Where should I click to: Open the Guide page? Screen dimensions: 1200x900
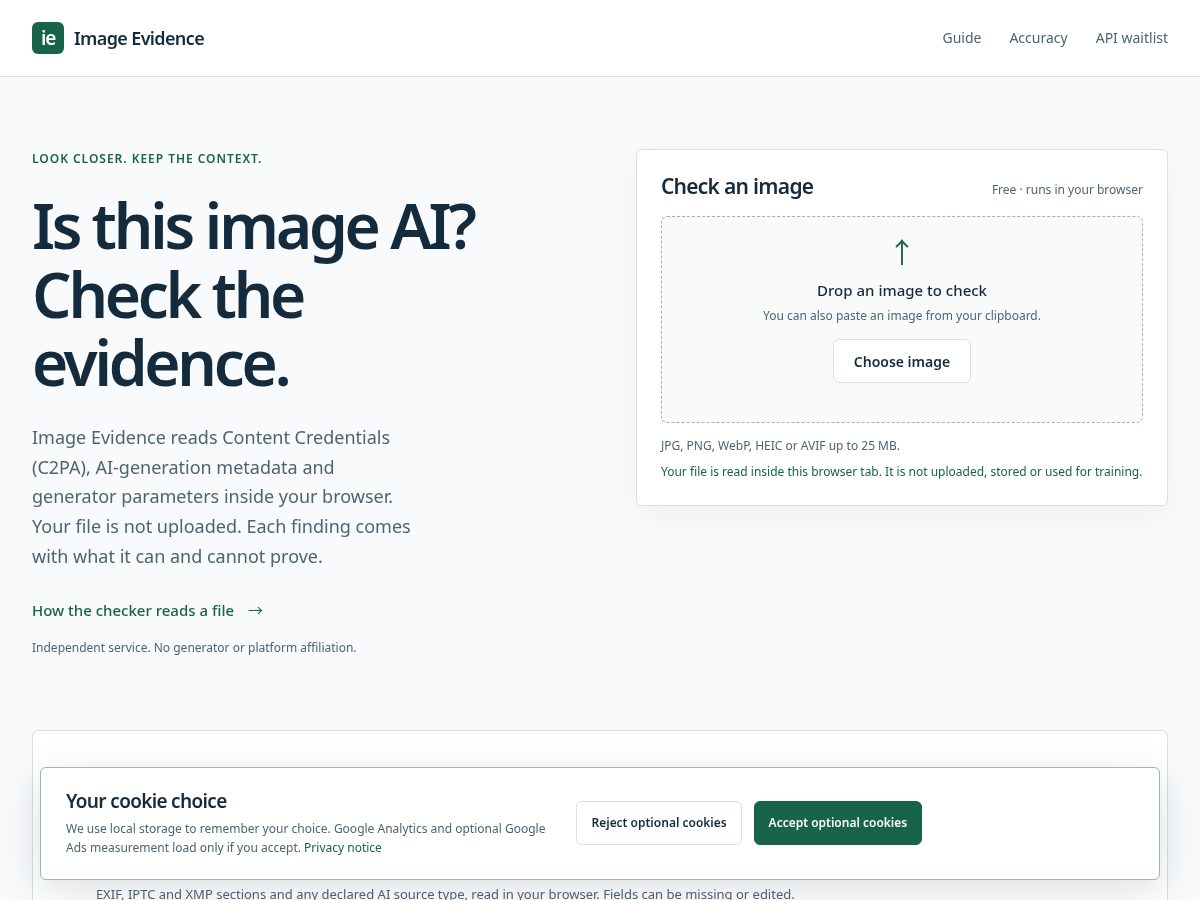(x=961, y=38)
